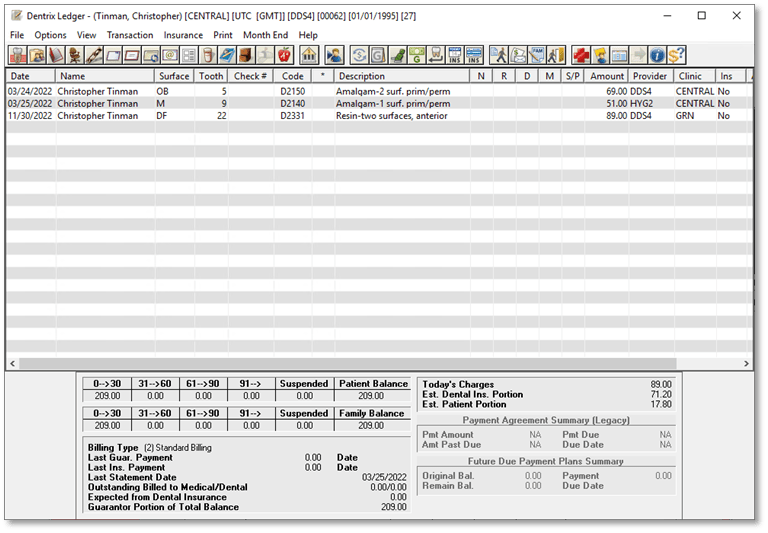768x533 pixels.
Task: Open the Patient Chart tooth icon
Action: click(x=18, y=55)
